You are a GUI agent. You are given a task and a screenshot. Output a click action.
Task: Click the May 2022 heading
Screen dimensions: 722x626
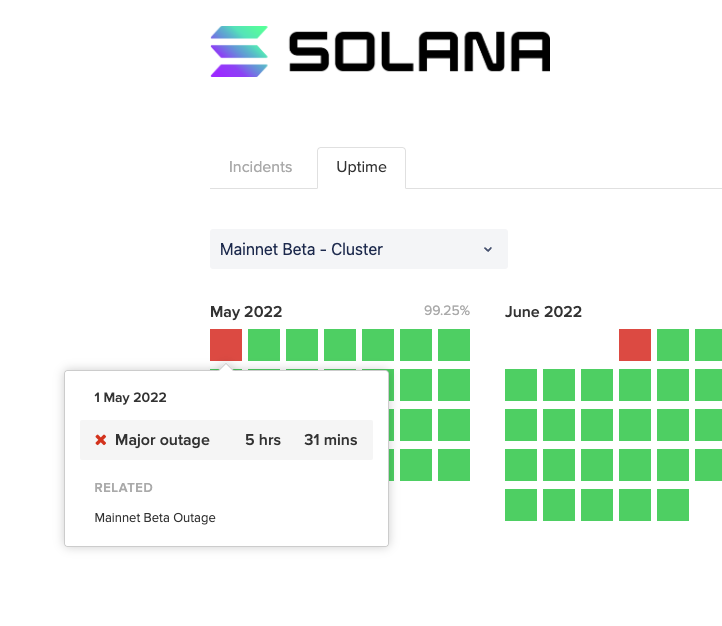point(246,312)
